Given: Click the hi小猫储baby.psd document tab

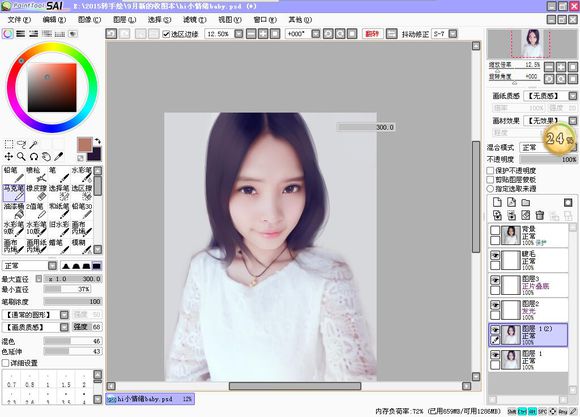Looking at the screenshot, I should coord(150,399).
